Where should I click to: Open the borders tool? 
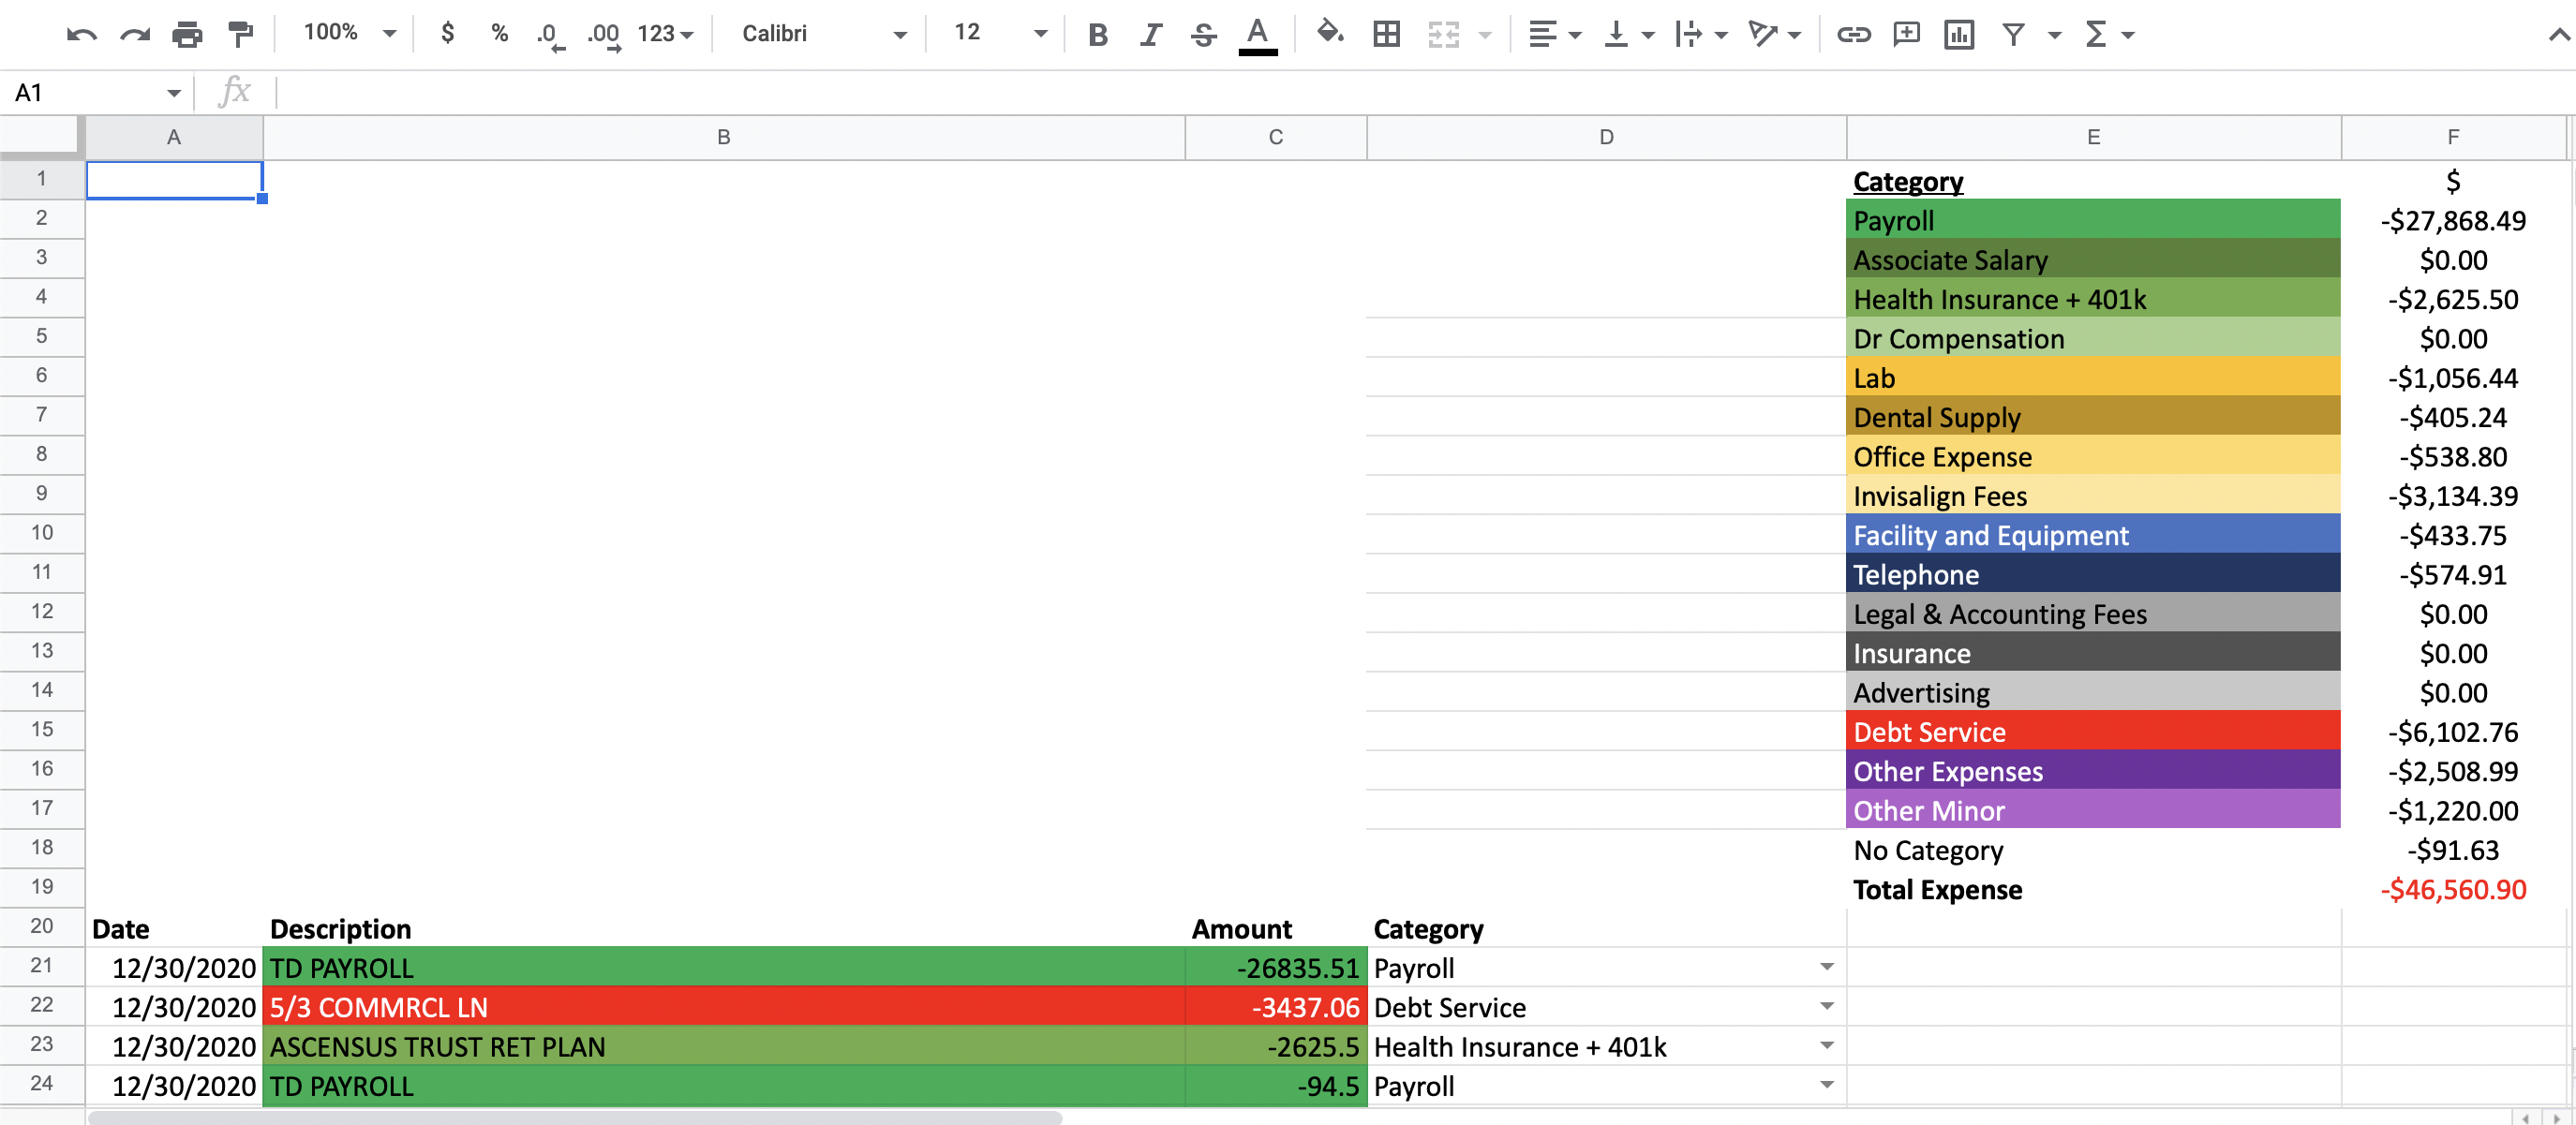(1387, 35)
